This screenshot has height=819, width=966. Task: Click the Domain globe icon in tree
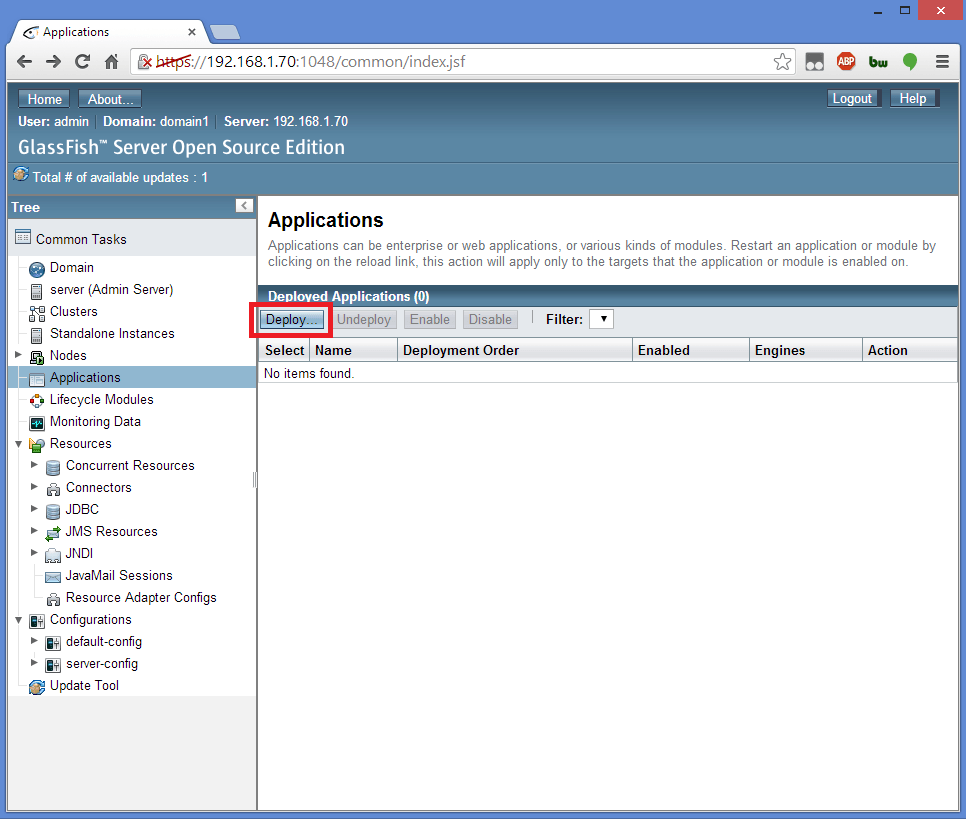(37, 268)
